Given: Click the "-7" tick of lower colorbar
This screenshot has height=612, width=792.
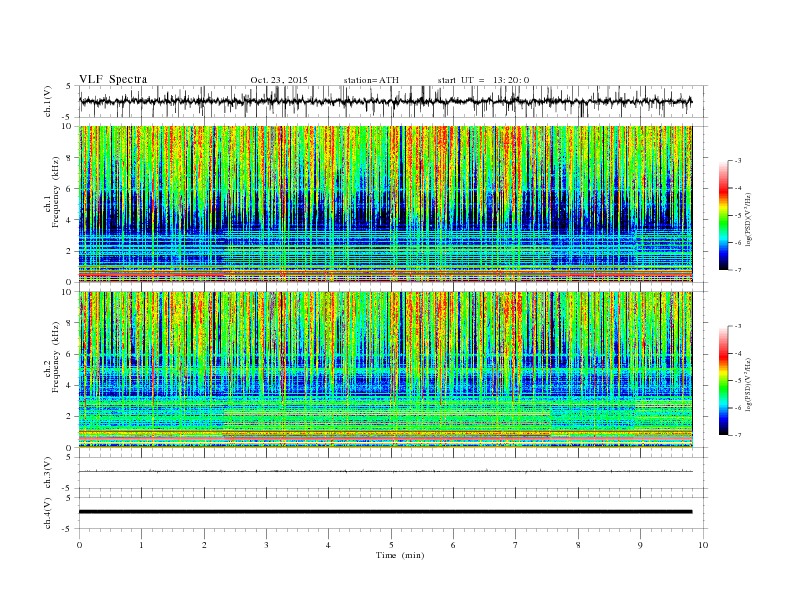Looking at the screenshot, I should tap(737, 435).
